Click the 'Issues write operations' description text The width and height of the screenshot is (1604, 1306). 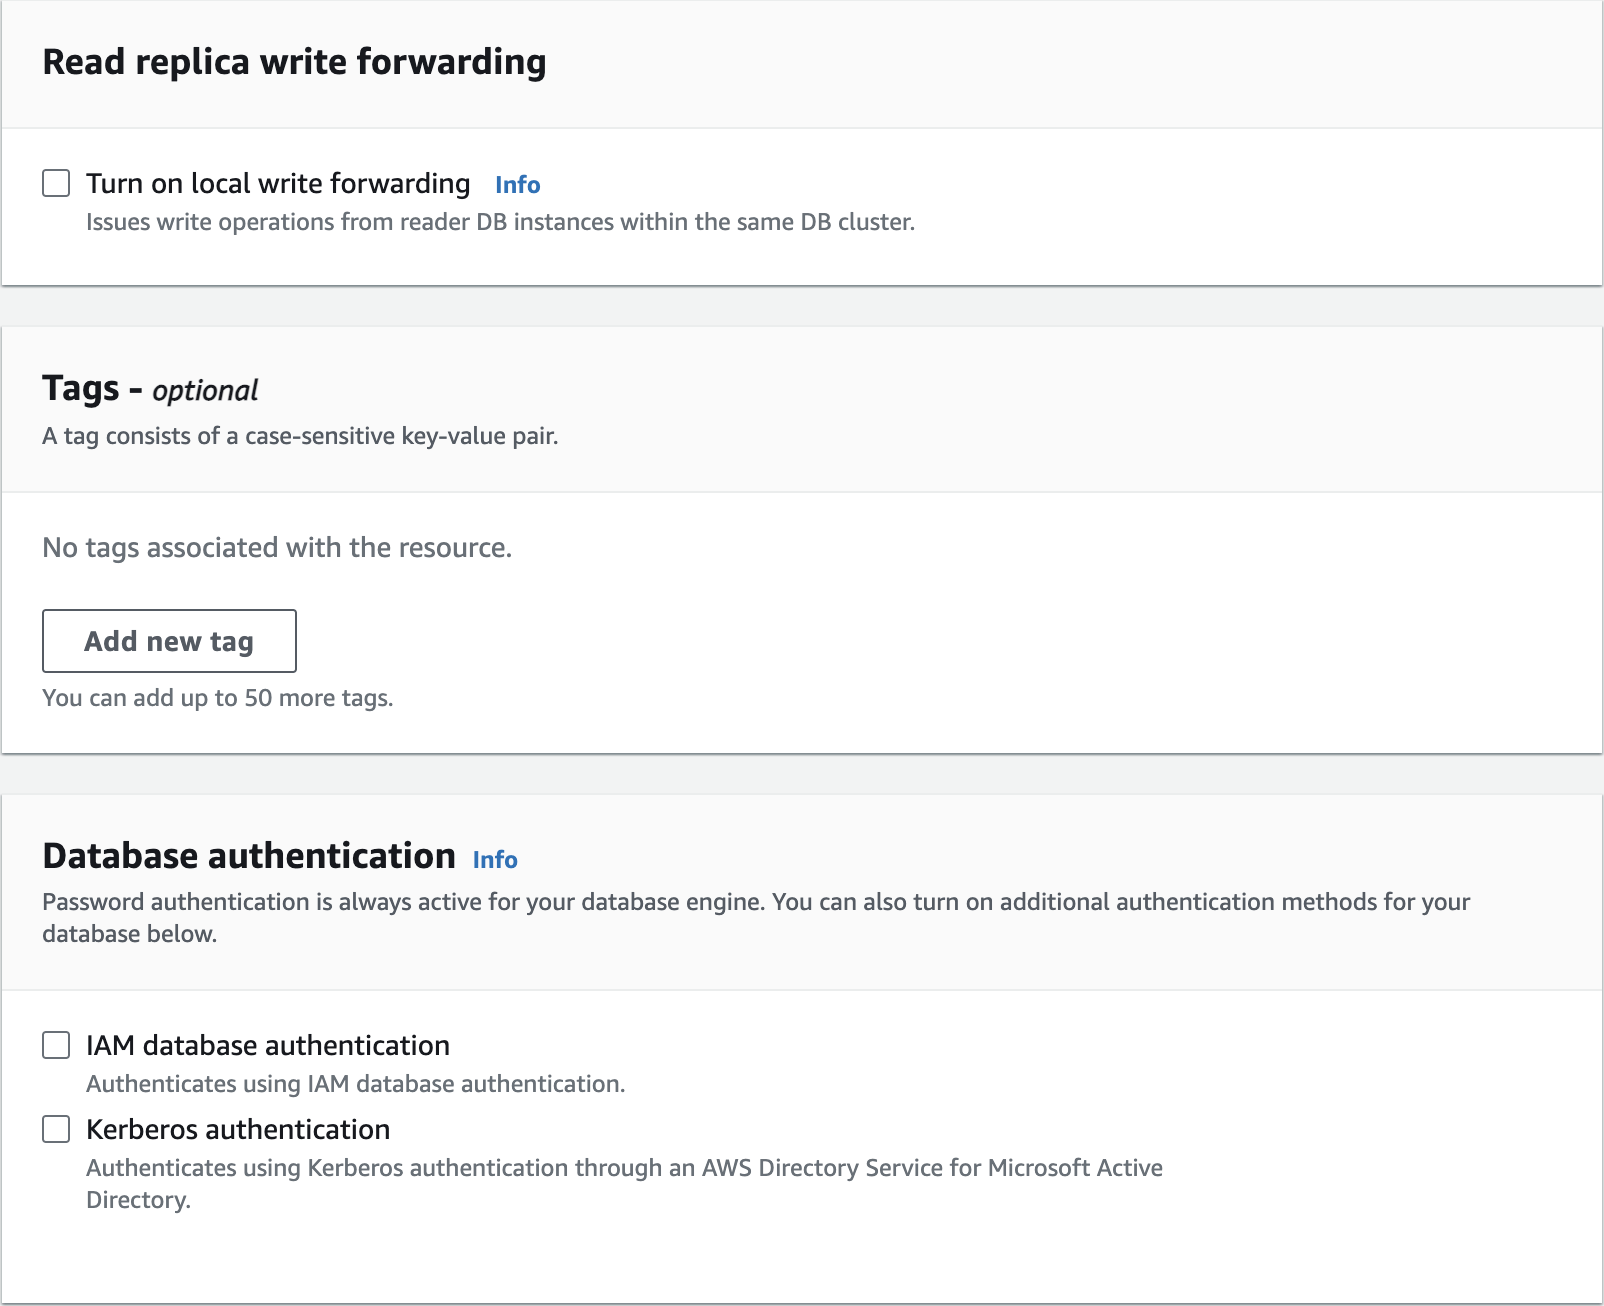pos(500,222)
